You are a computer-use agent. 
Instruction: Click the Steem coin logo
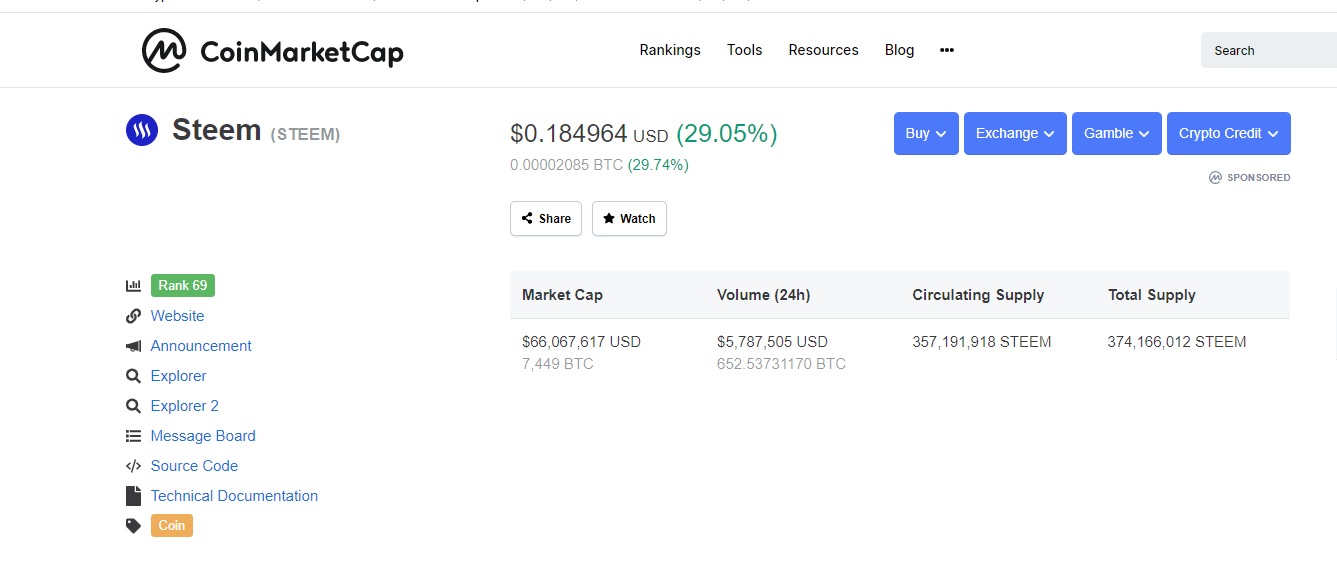tap(142, 130)
